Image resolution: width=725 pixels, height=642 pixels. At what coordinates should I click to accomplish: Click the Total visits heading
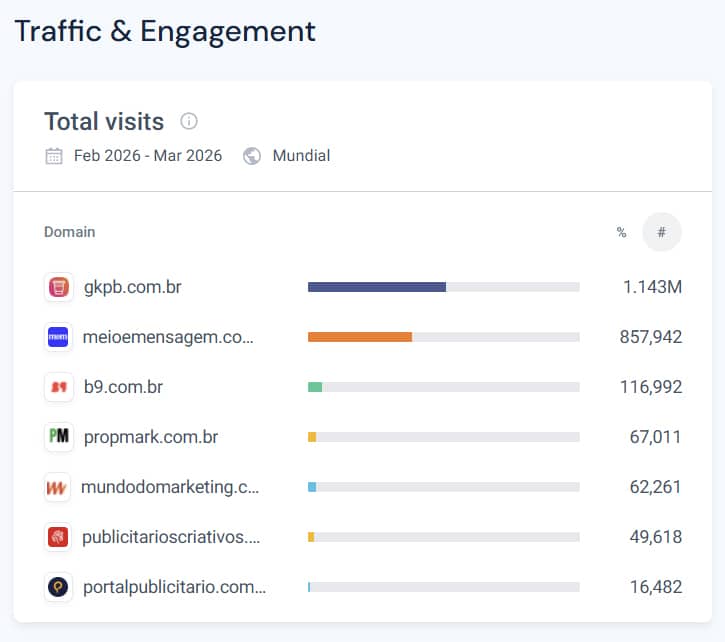tap(104, 122)
